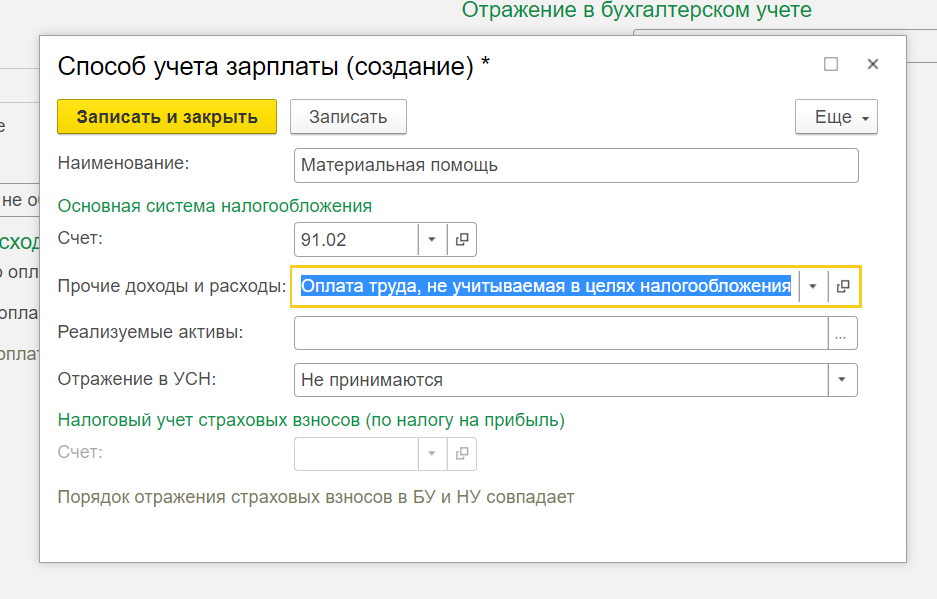Click the greyed dropdown arrow of tax 'Счет'
937x599 pixels.
tap(432, 453)
